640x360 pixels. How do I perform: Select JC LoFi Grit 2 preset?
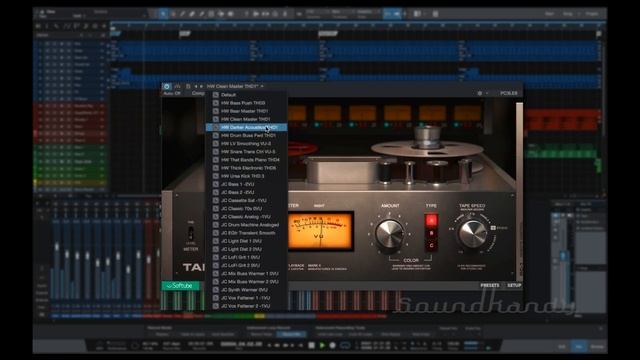247,265
